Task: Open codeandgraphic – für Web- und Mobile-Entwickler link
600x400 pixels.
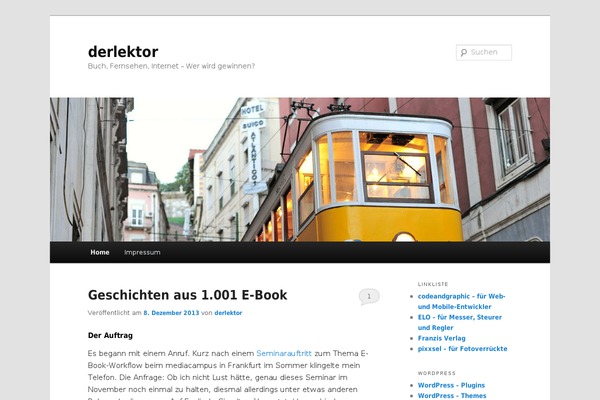Action: tap(461, 301)
